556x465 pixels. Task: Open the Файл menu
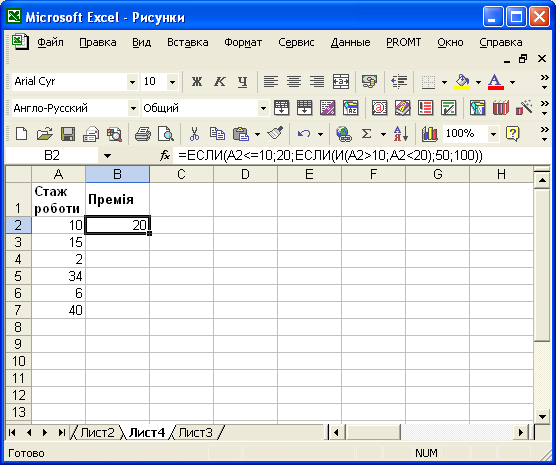(x=50, y=43)
